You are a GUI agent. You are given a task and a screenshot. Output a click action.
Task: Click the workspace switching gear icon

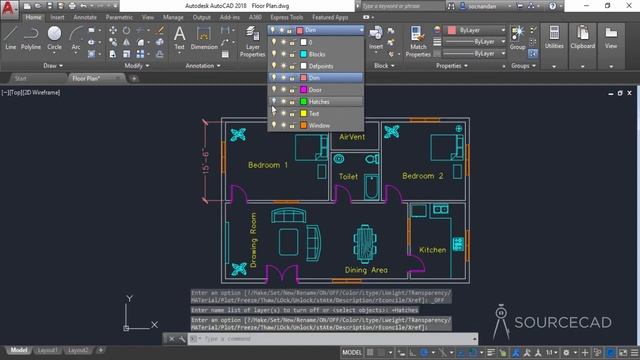pyautogui.click(x=566, y=352)
